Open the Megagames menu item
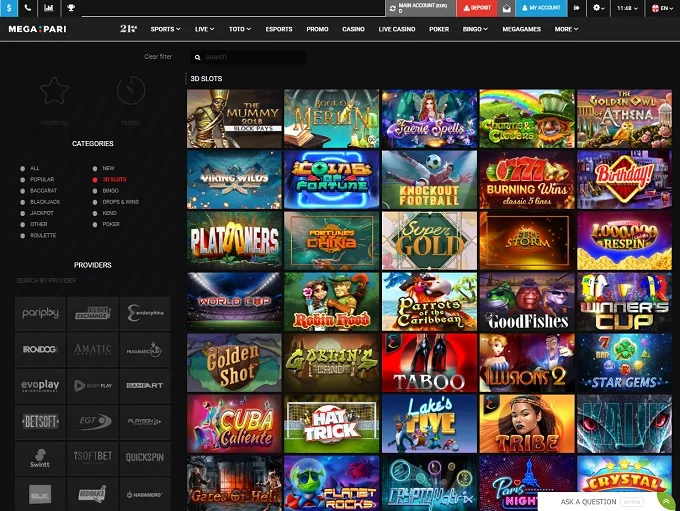The width and height of the screenshot is (680, 511). coord(521,29)
